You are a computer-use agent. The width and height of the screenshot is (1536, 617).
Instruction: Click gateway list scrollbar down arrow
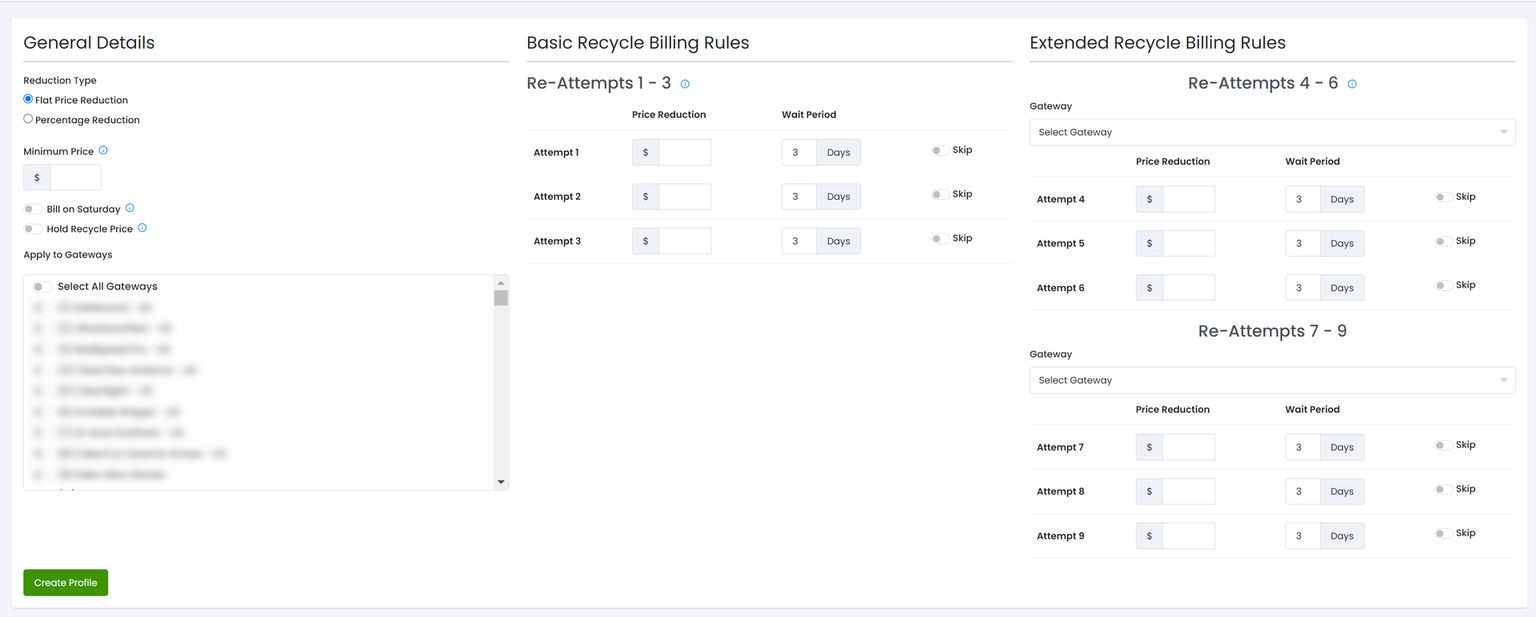tap(501, 483)
